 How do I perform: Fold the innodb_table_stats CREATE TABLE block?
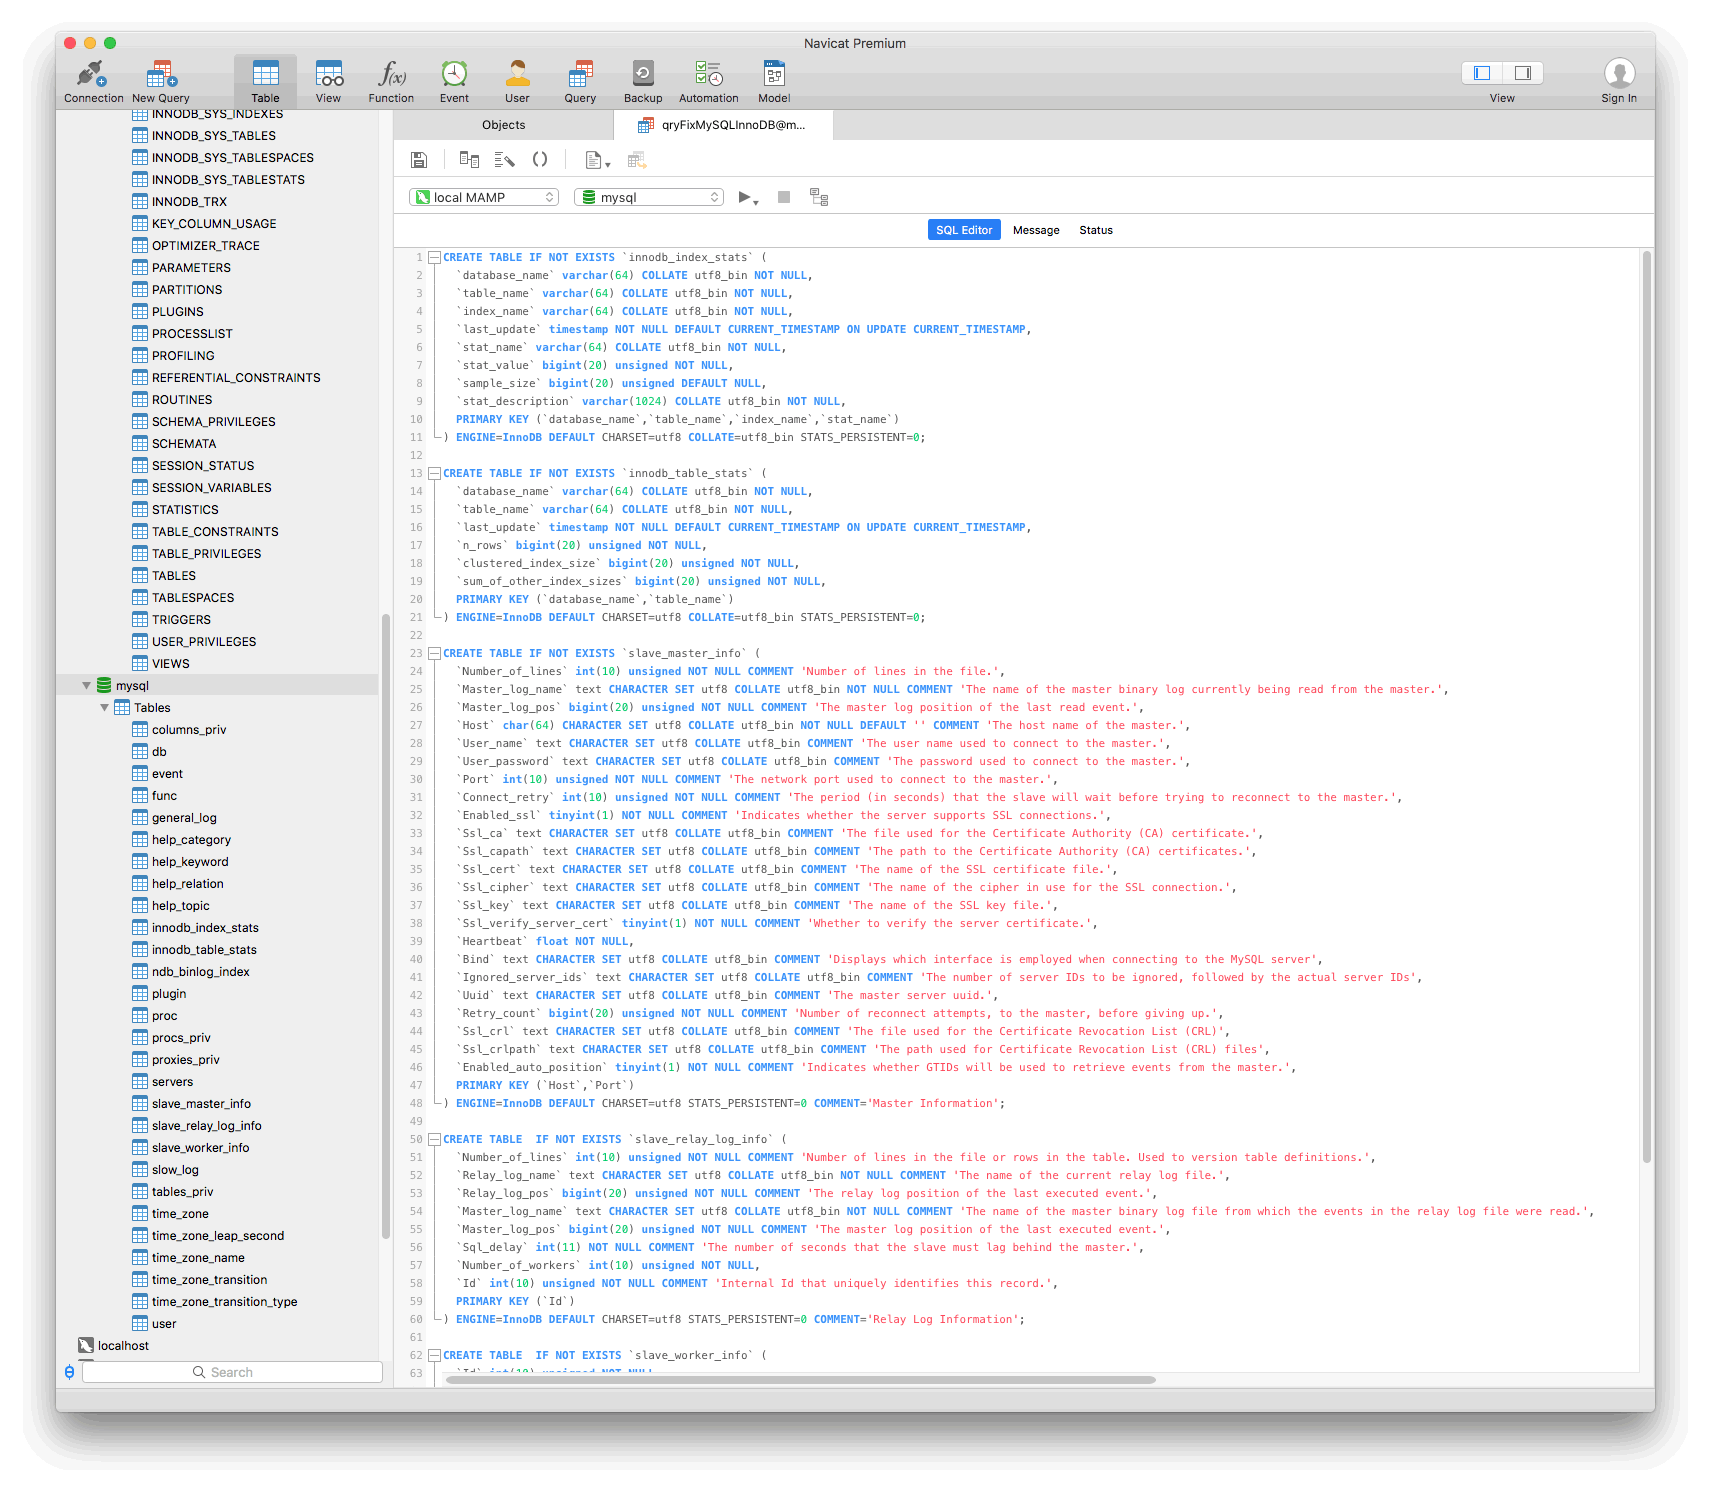(434, 474)
